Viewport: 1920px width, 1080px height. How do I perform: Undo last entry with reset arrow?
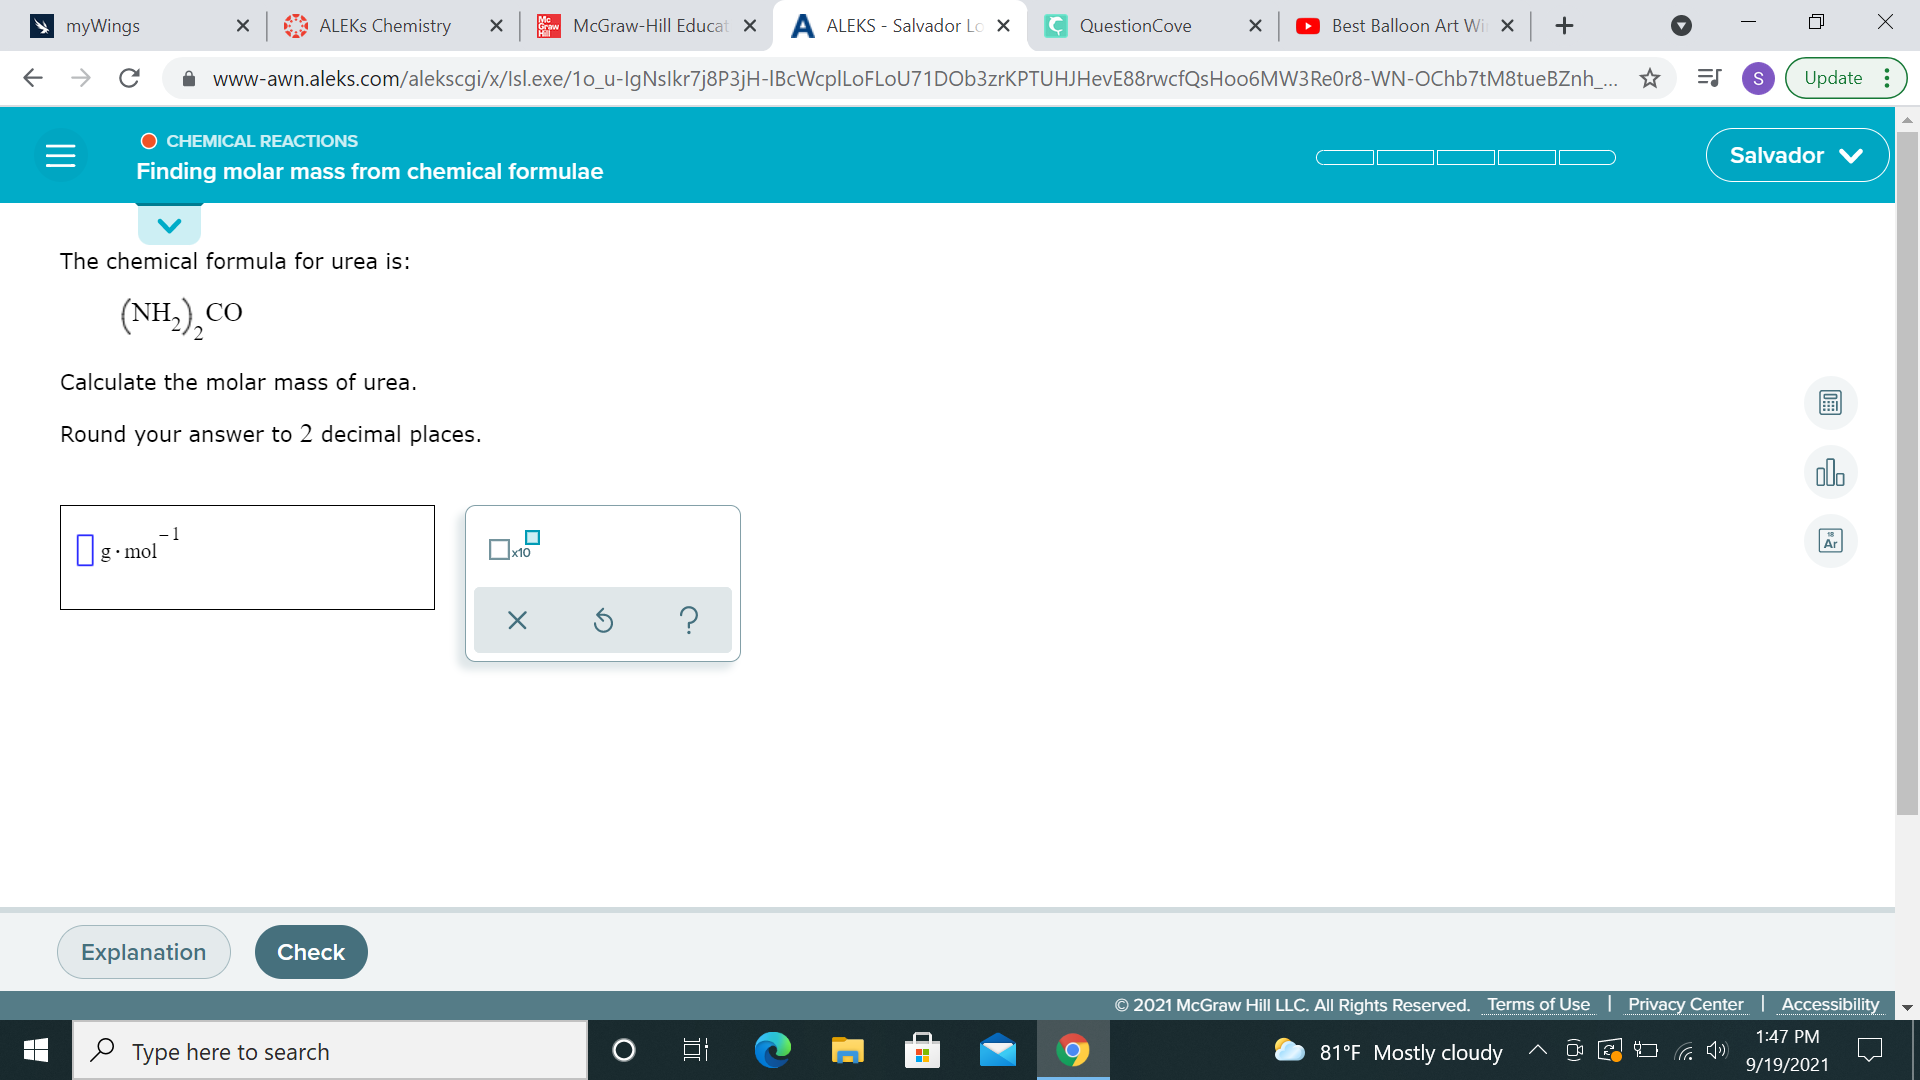coord(603,620)
